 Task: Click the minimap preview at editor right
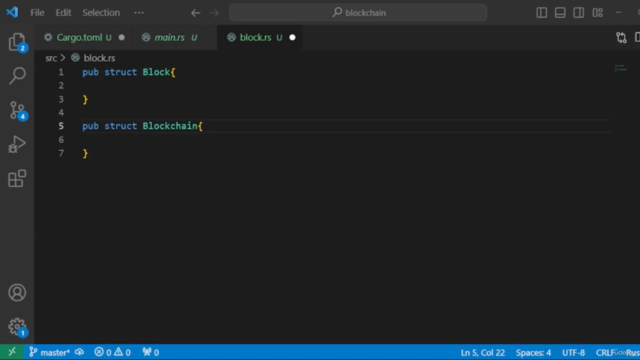[x=620, y=69]
